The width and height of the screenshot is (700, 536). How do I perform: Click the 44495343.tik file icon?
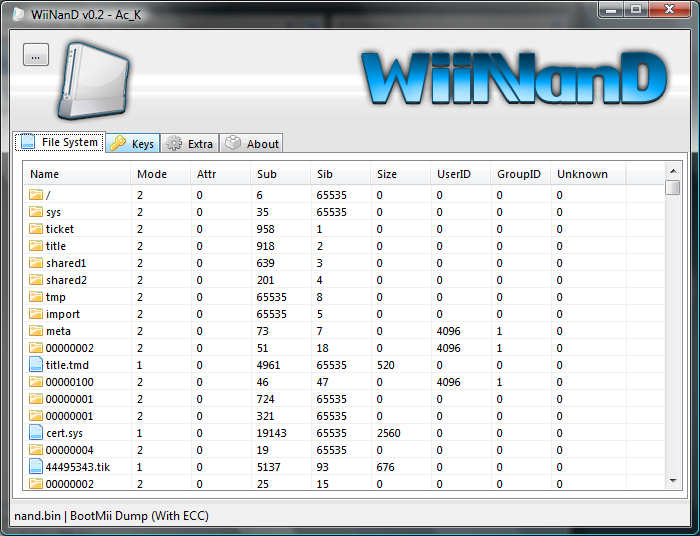click(36, 466)
